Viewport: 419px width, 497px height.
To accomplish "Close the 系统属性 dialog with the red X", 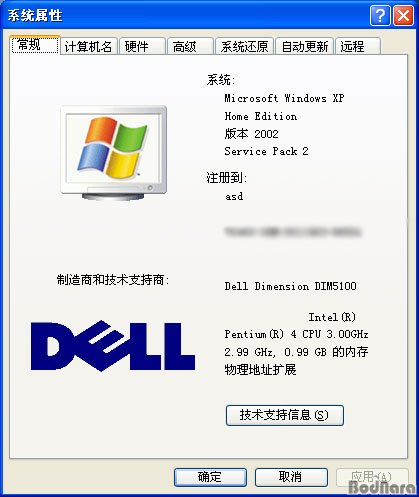I will pyautogui.click(x=403, y=15).
